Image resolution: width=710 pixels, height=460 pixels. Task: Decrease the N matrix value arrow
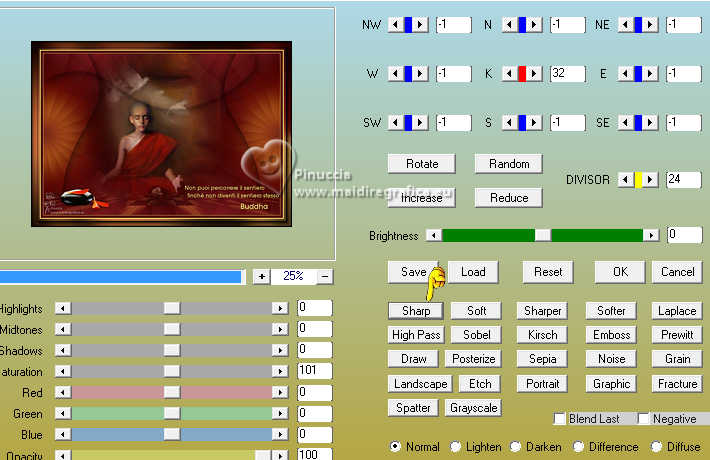510,24
